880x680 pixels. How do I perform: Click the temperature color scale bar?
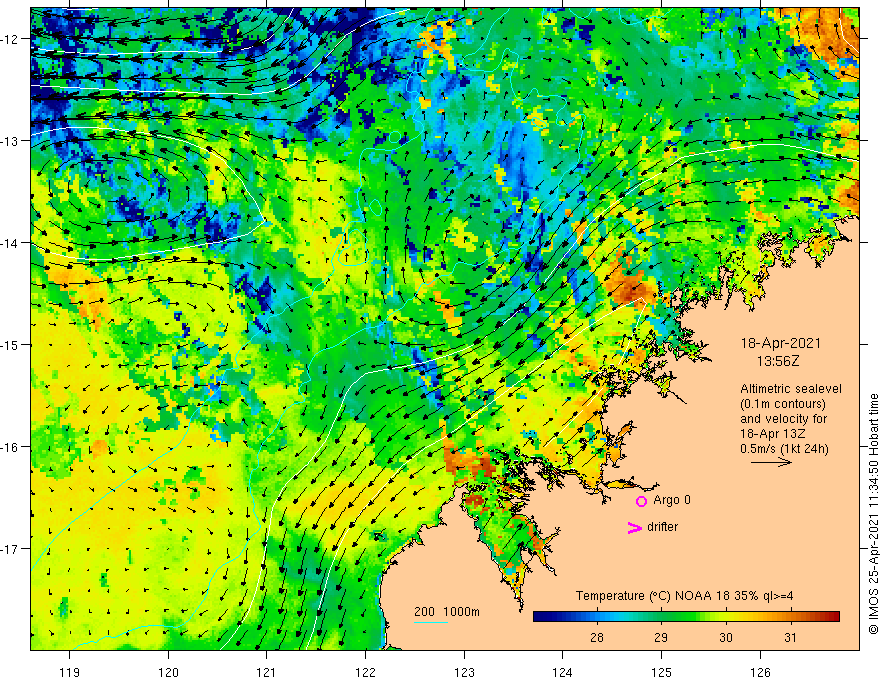tap(686, 617)
